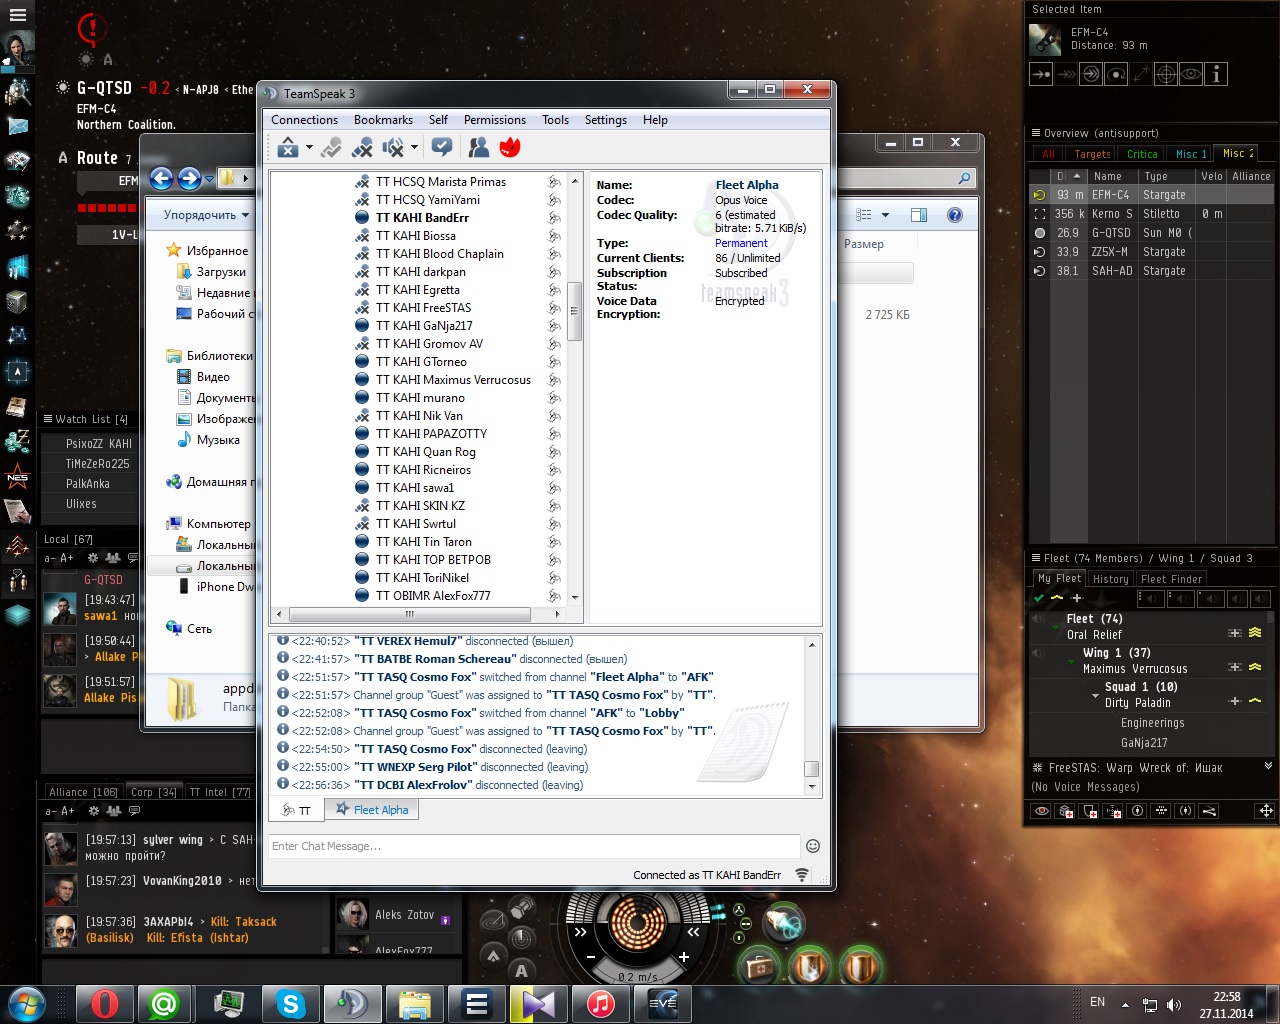The width and height of the screenshot is (1280, 1024).
Task: Toggle mute speakers in TeamSpeak toolbar
Action: [394, 148]
